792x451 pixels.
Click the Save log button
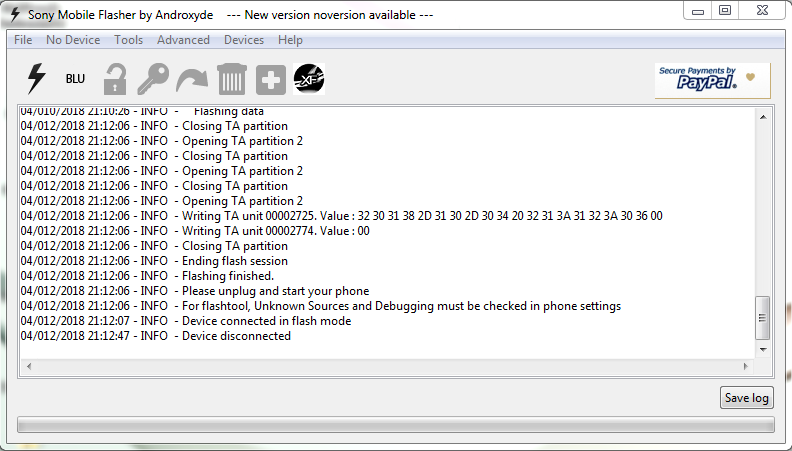pyautogui.click(x=747, y=397)
